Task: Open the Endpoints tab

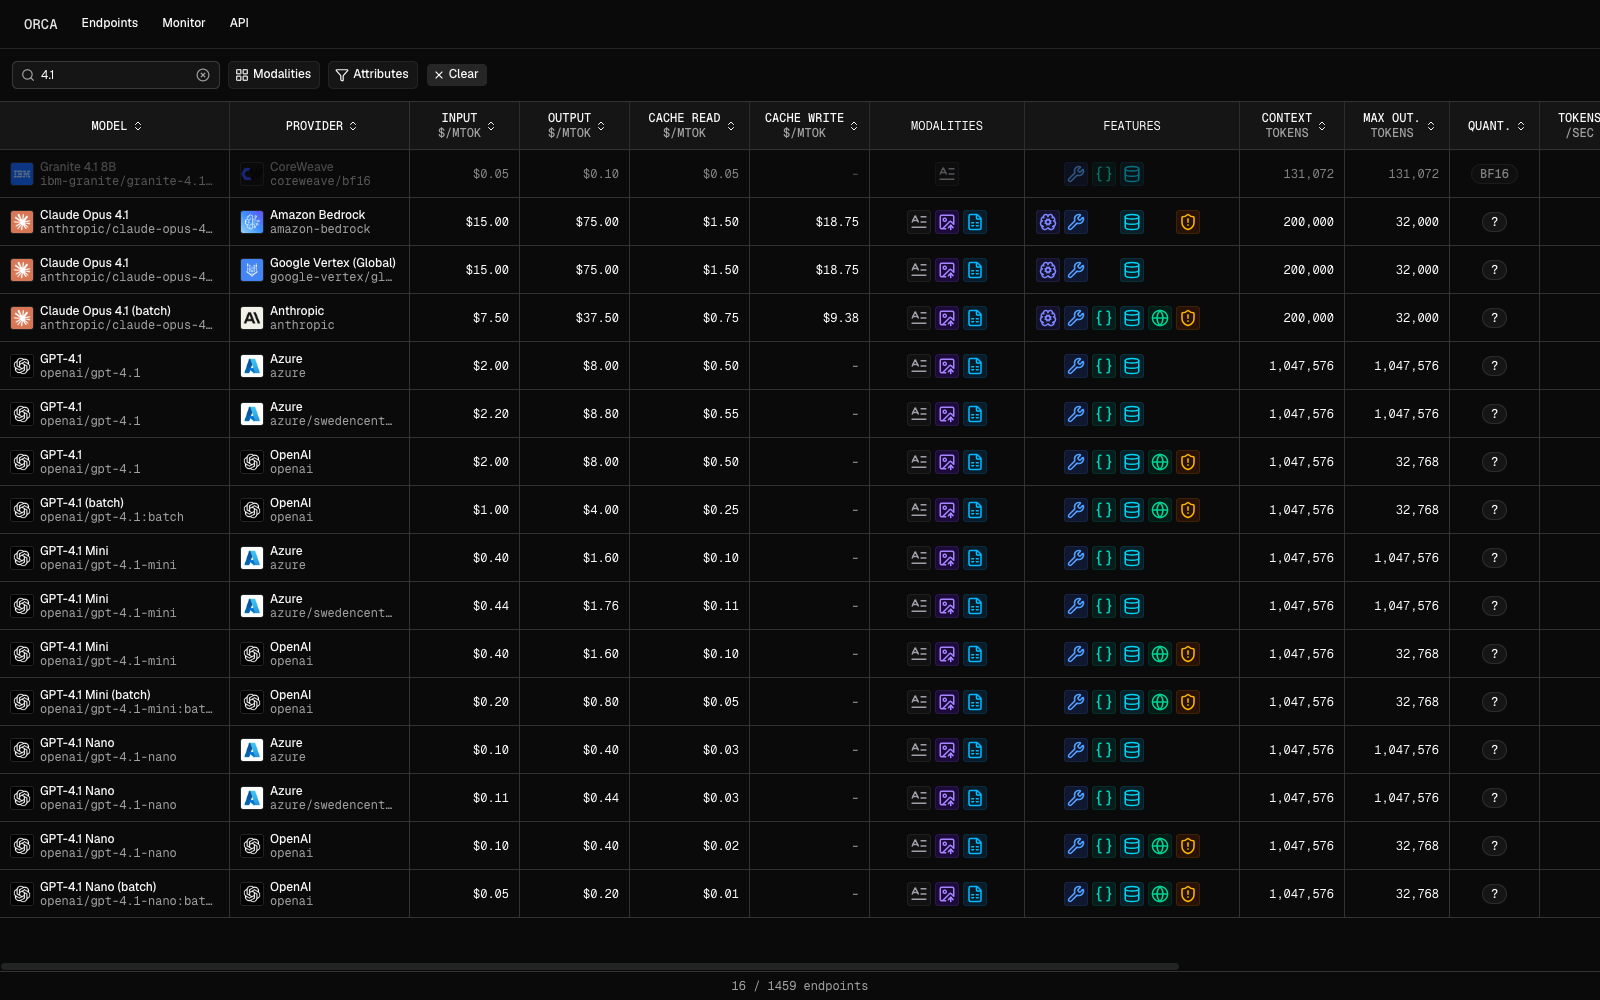Action: (x=110, y=23)
